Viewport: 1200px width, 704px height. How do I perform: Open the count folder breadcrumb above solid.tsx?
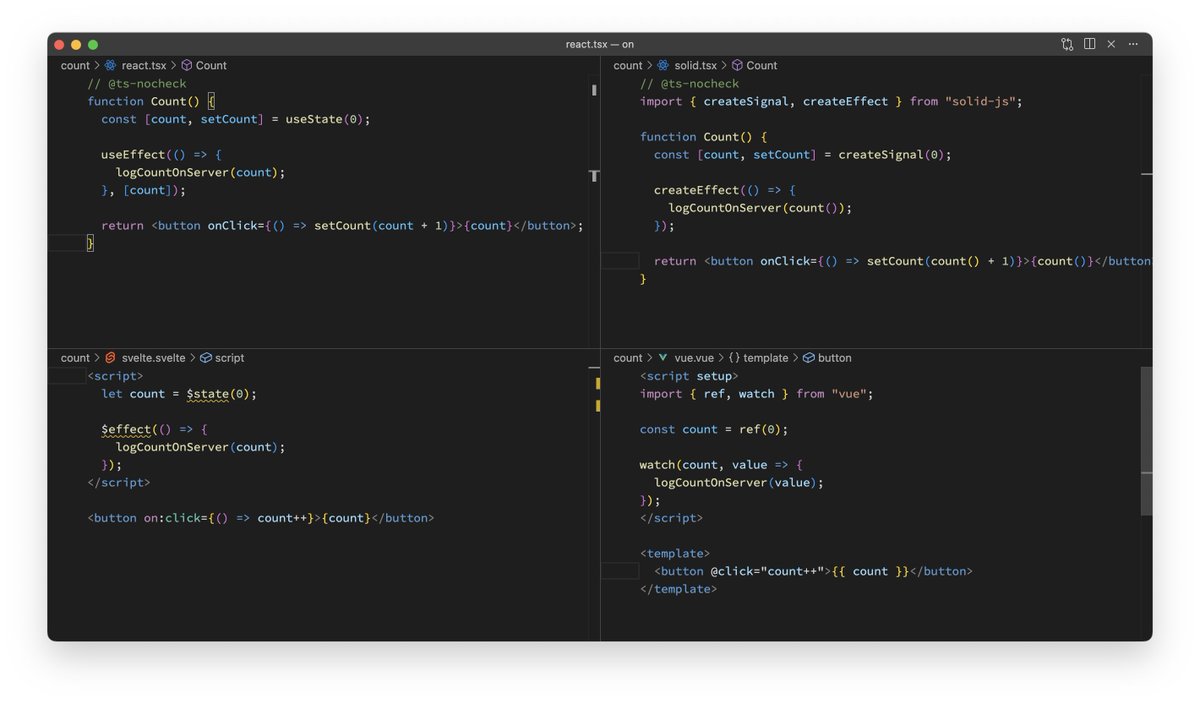point(628,65)
